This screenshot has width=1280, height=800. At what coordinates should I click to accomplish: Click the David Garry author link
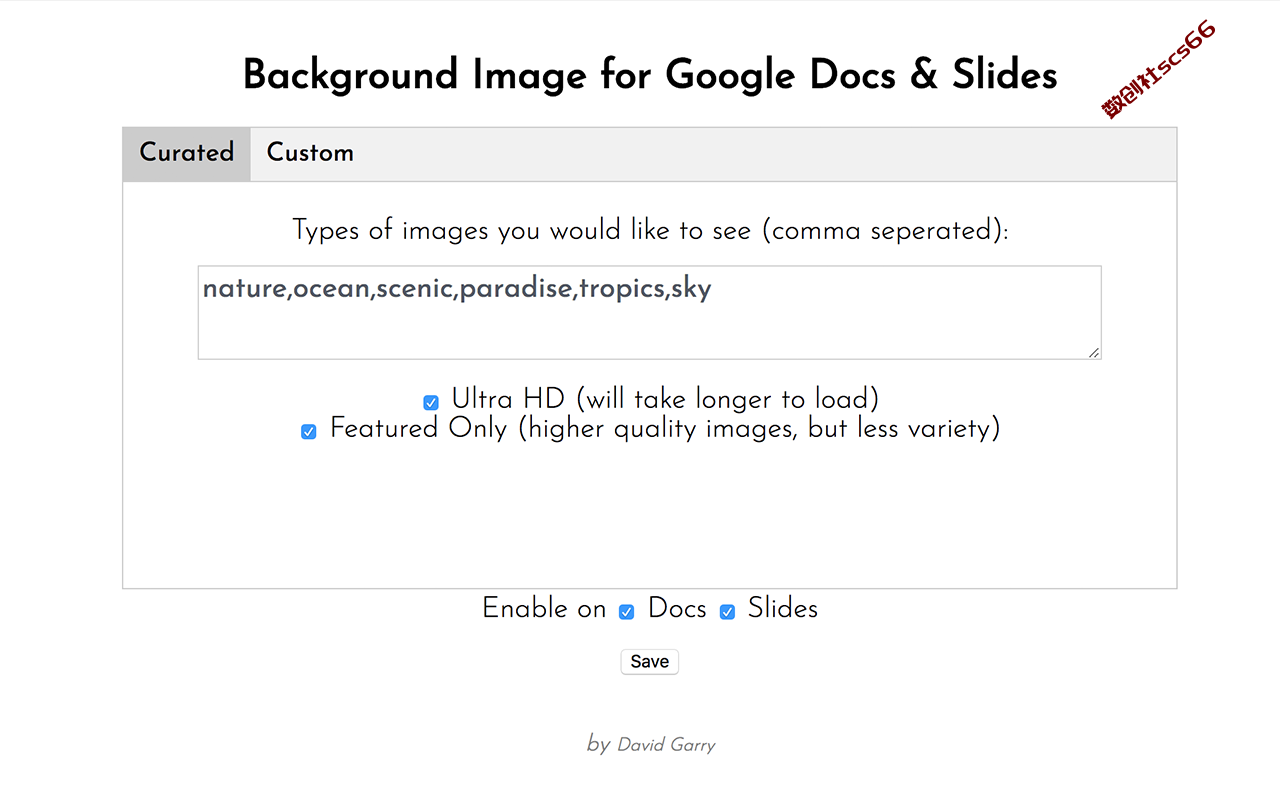(x=666, y=745)
